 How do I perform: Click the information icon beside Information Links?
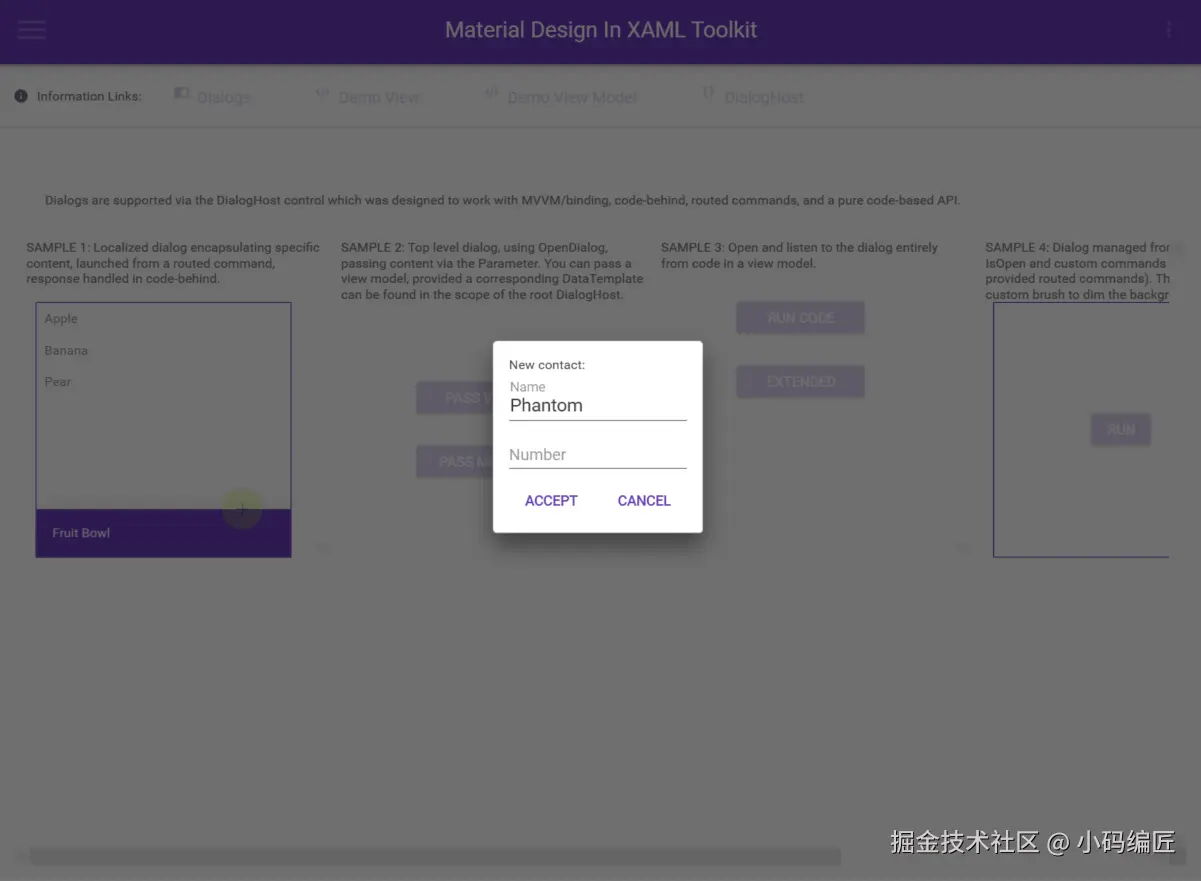(21, 96)
